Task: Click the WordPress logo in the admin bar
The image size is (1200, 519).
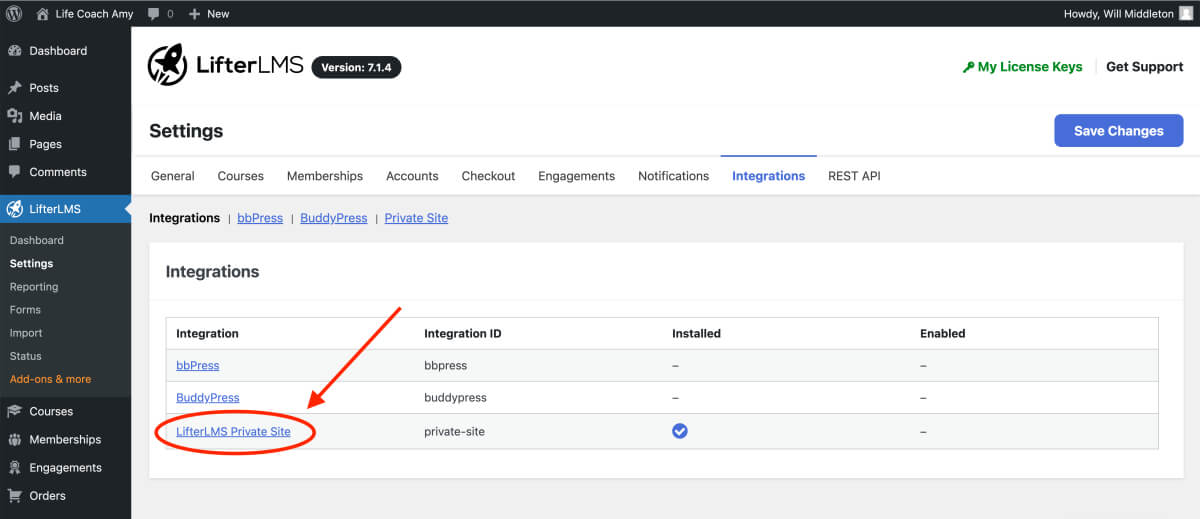Action: (x=14, y=14)
